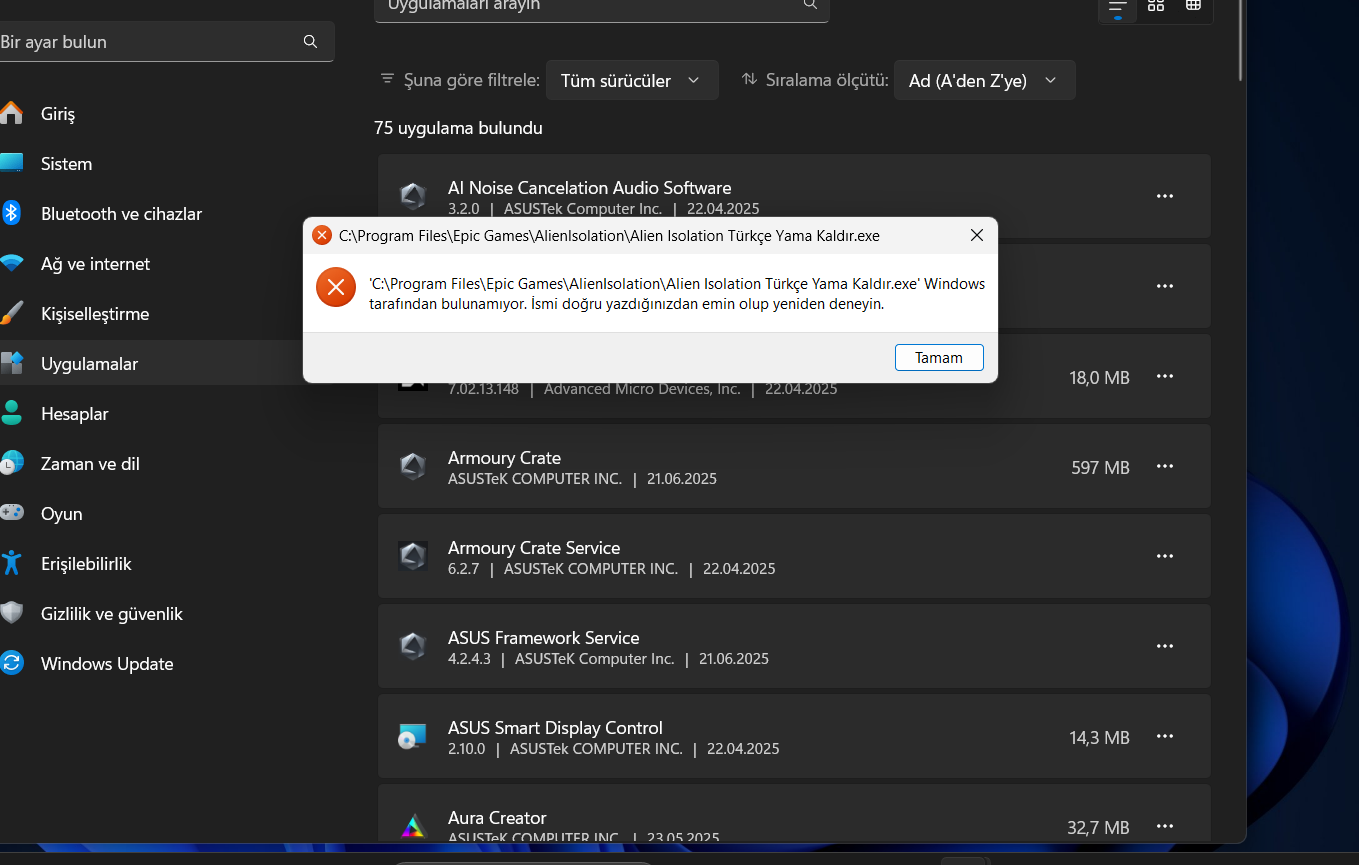This screenshot has width=1359, height=865.
Task: Click the Zaman ve dil clock globe icon
Action: click(x=11, y=463)
